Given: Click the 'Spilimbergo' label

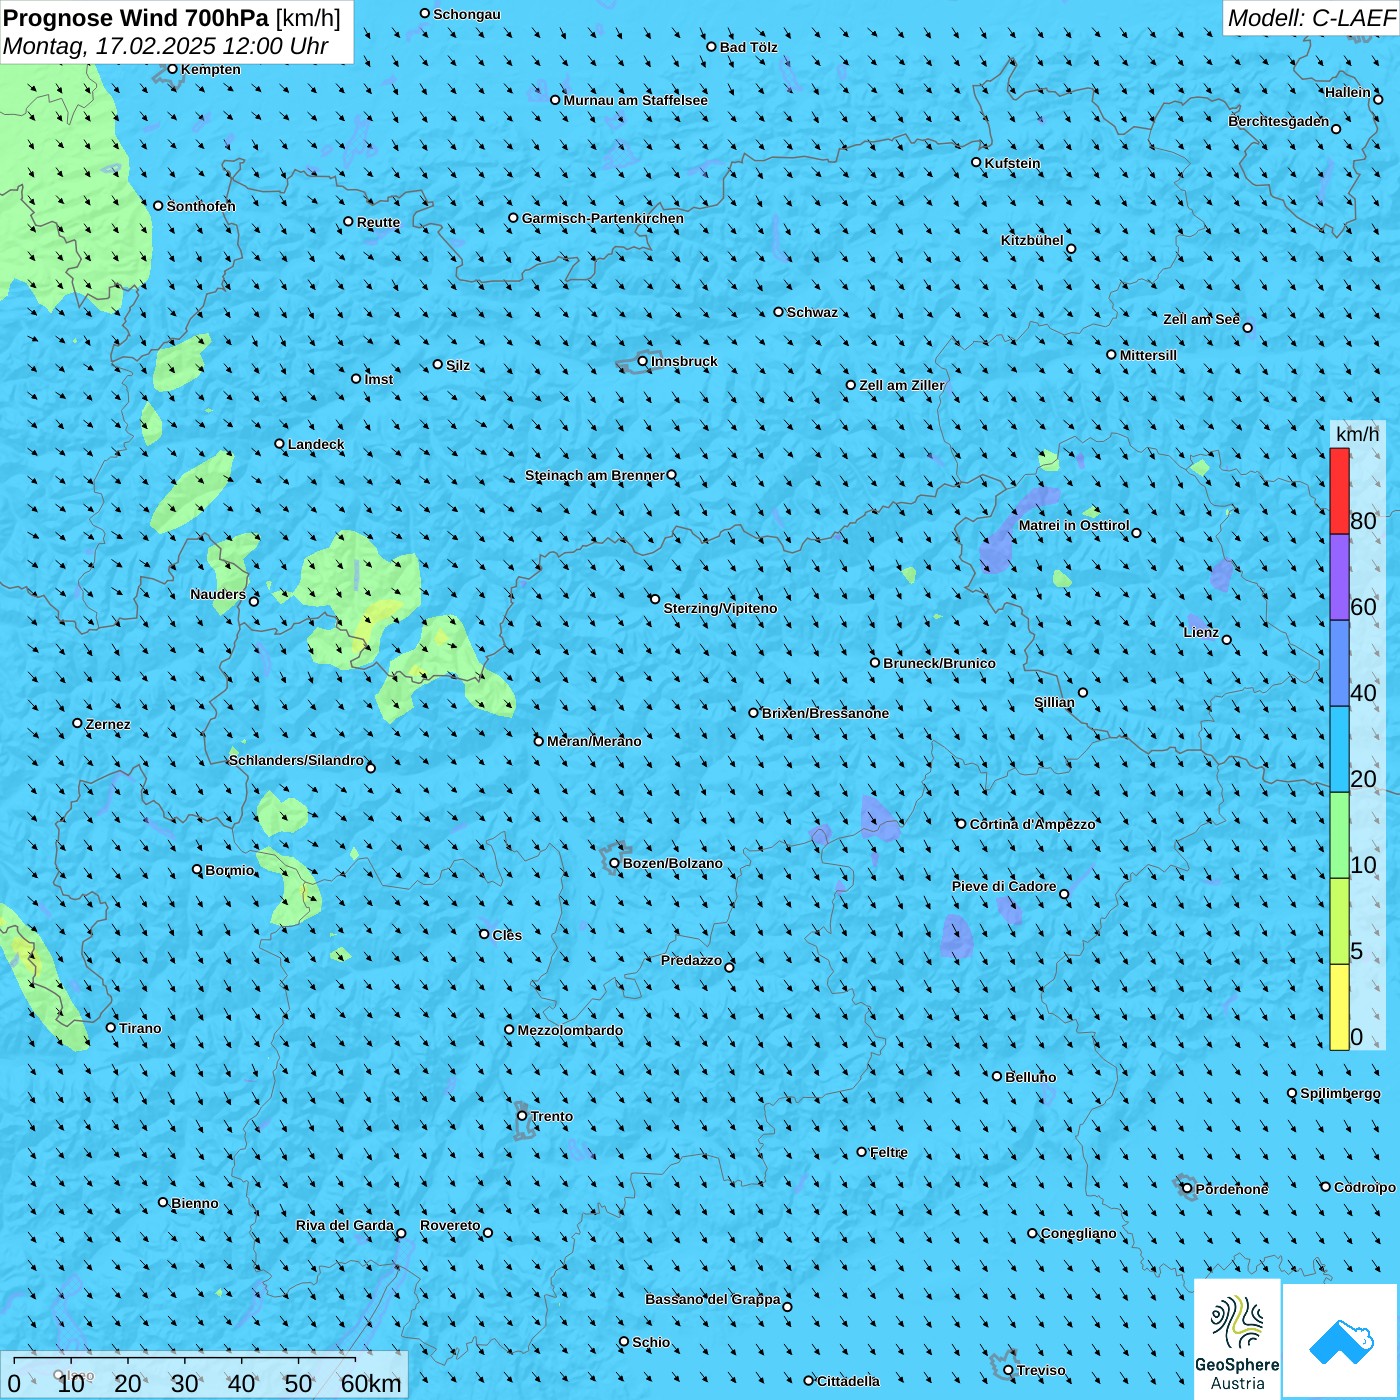Looking at the screenshot, I should pyautogui.click(x=1340, y=1093).
